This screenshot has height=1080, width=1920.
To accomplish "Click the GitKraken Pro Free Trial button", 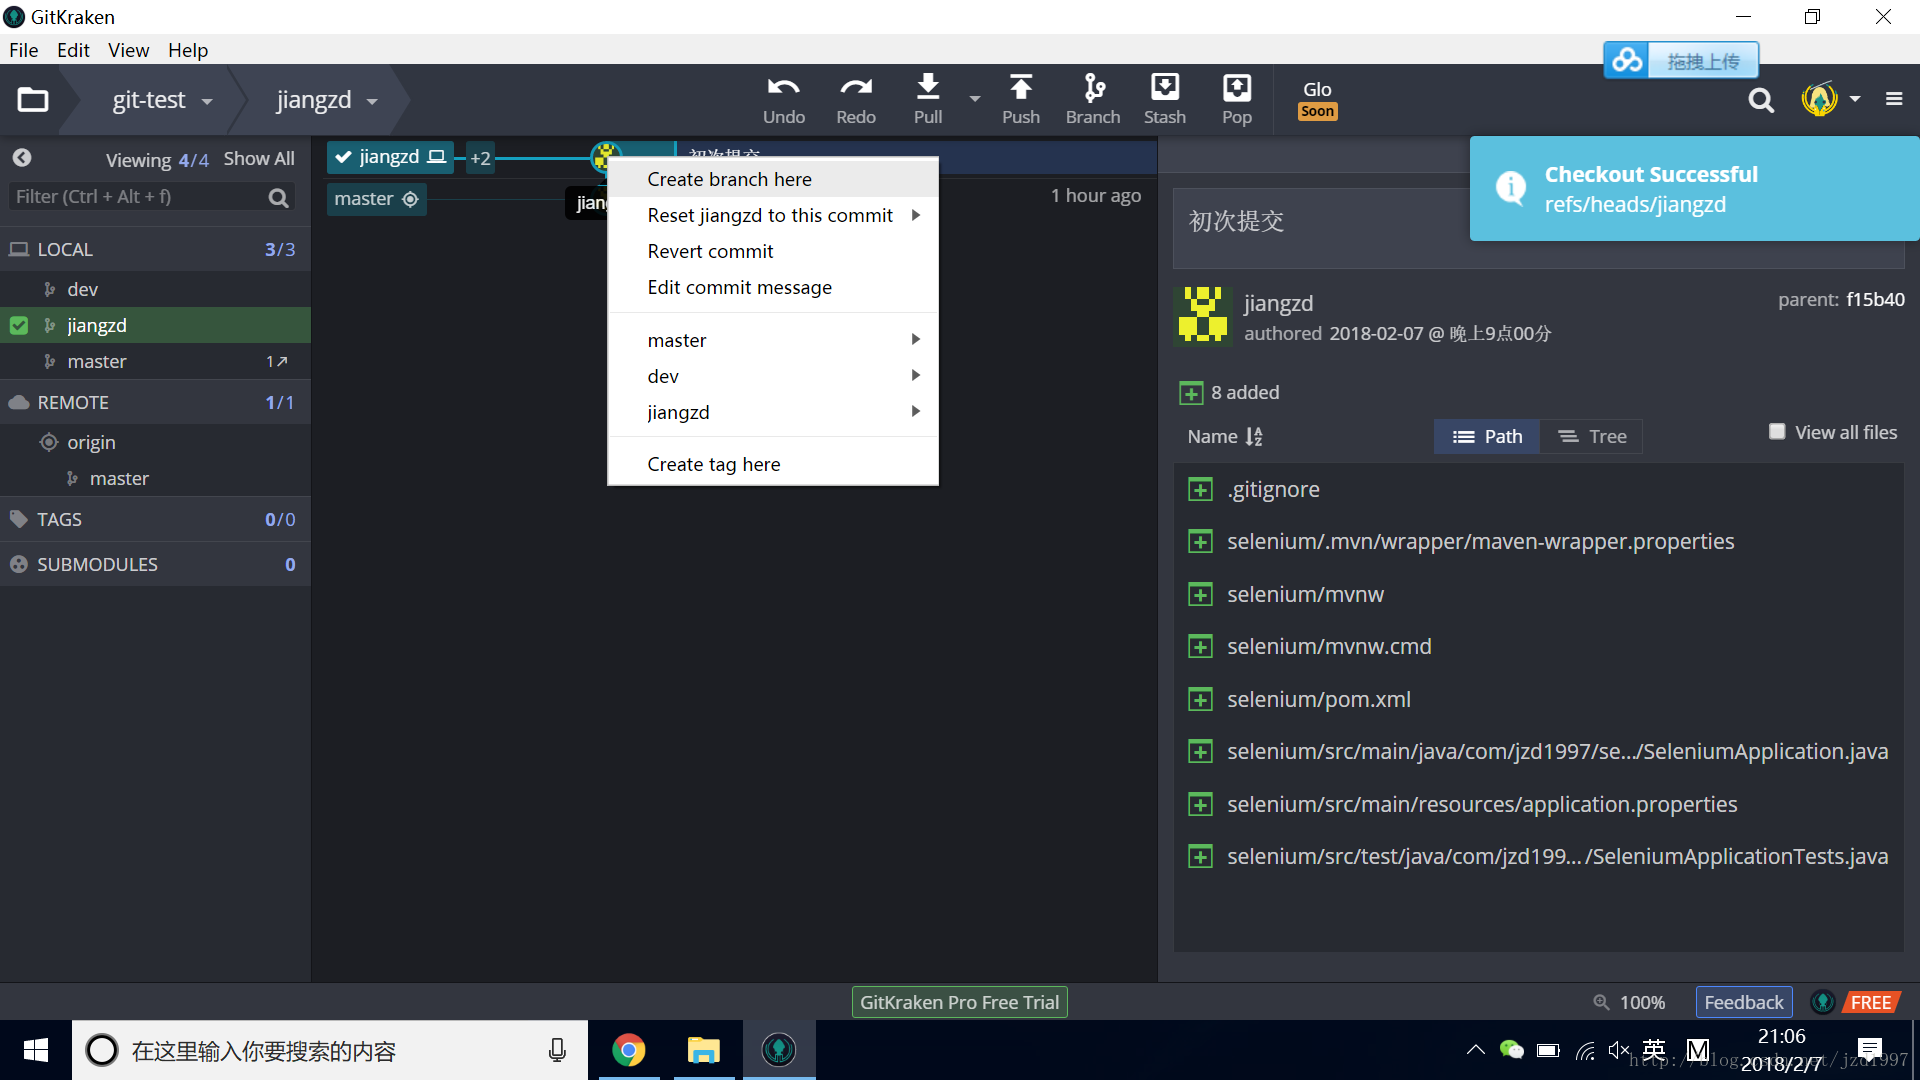I will [959, 1002].
